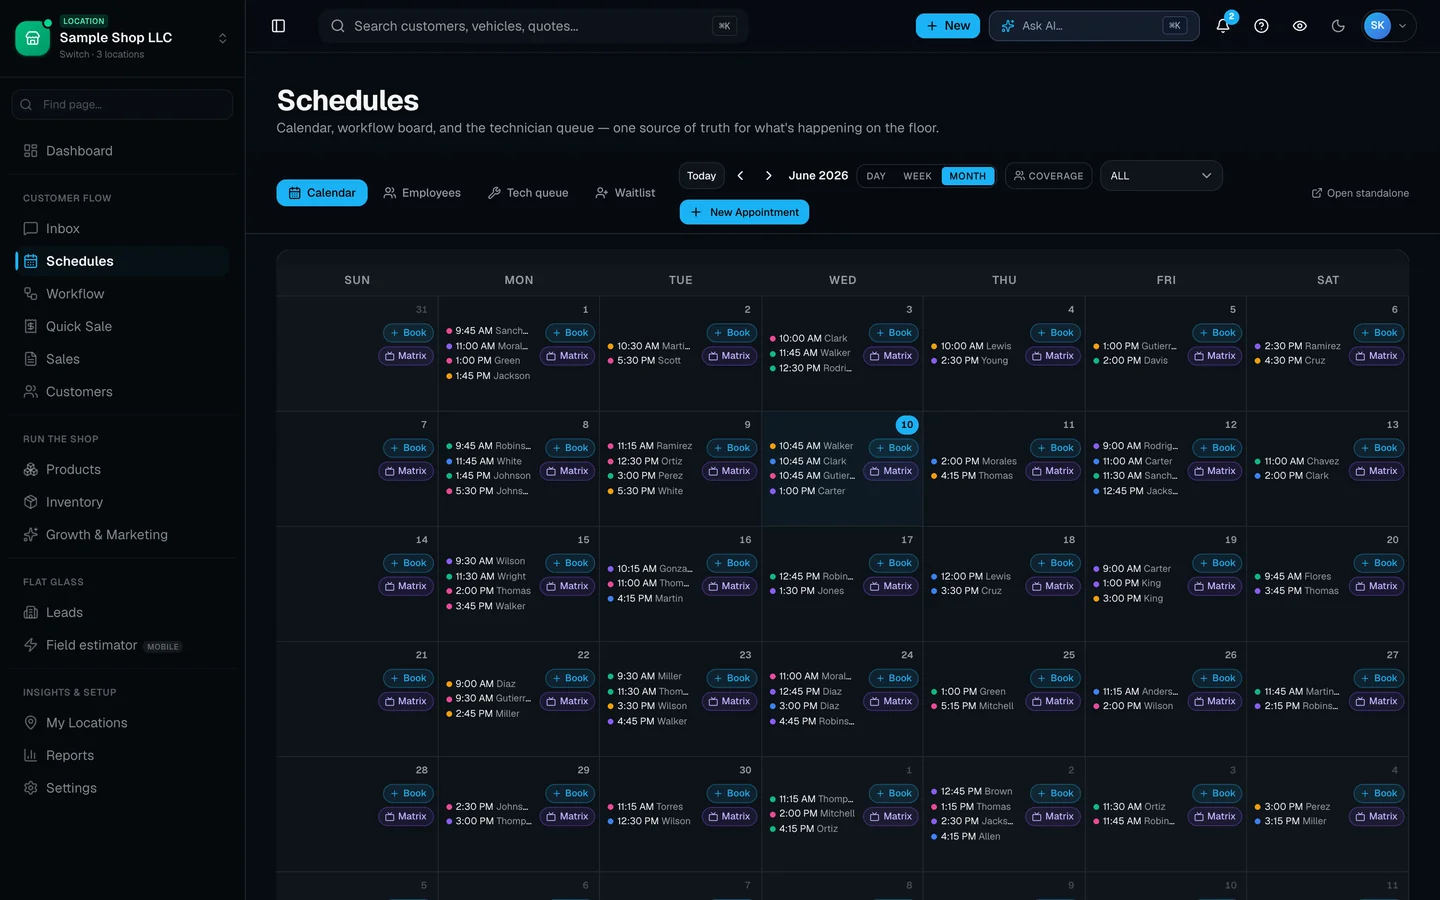Switch calendar to DAY view
This screenshot has height=900, width=1440.
[x=876, y=176]
